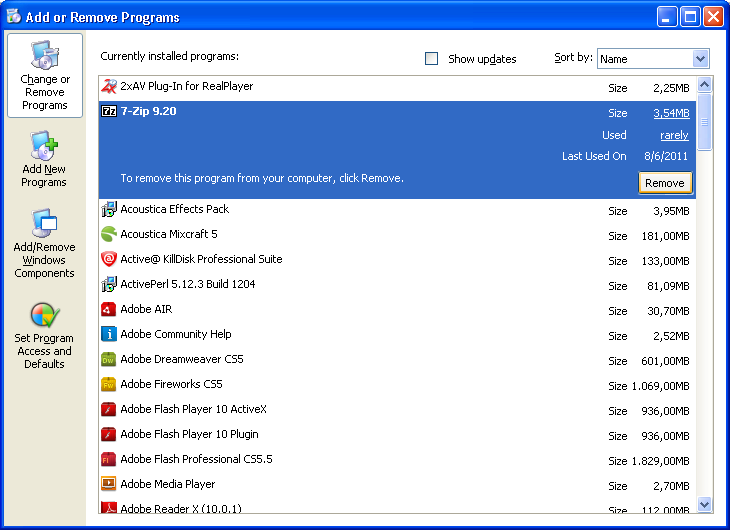Select Adobe Reader X (10.0.1) entry
Image resolution: width=730 pixels, height=530 pixels.
tap(397, 507)
